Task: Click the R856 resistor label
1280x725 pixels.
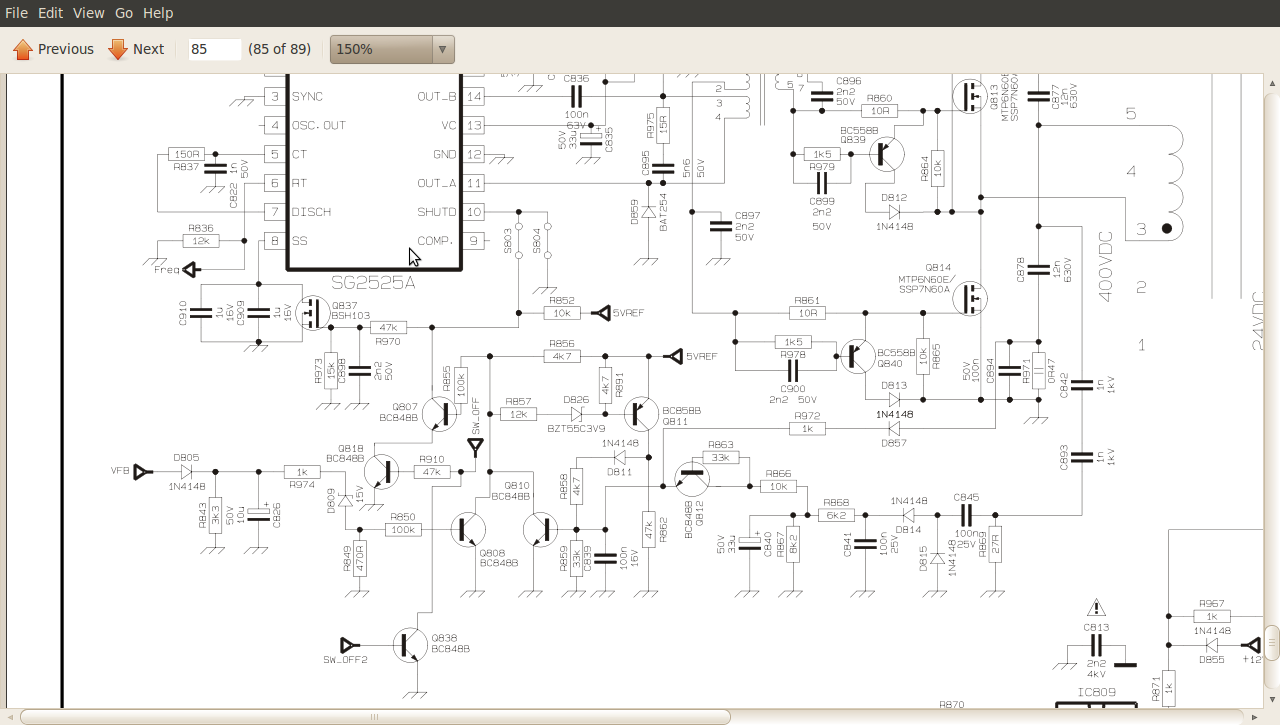Action: pyautogui.click(x=562, y=344)
